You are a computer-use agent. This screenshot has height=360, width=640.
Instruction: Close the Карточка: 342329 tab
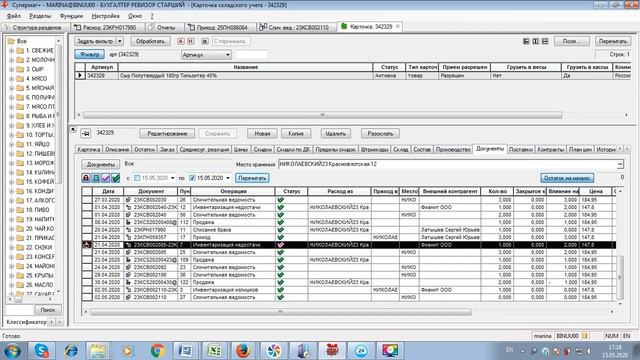click(x=398, y=27)
